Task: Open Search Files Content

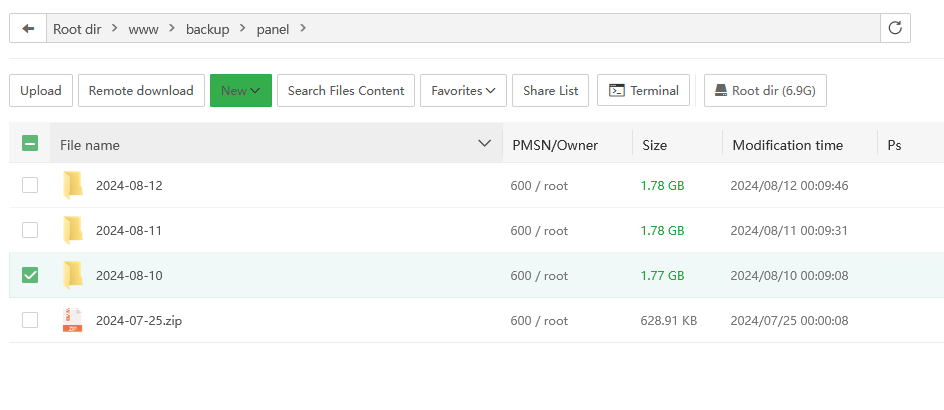Action: 346,90
